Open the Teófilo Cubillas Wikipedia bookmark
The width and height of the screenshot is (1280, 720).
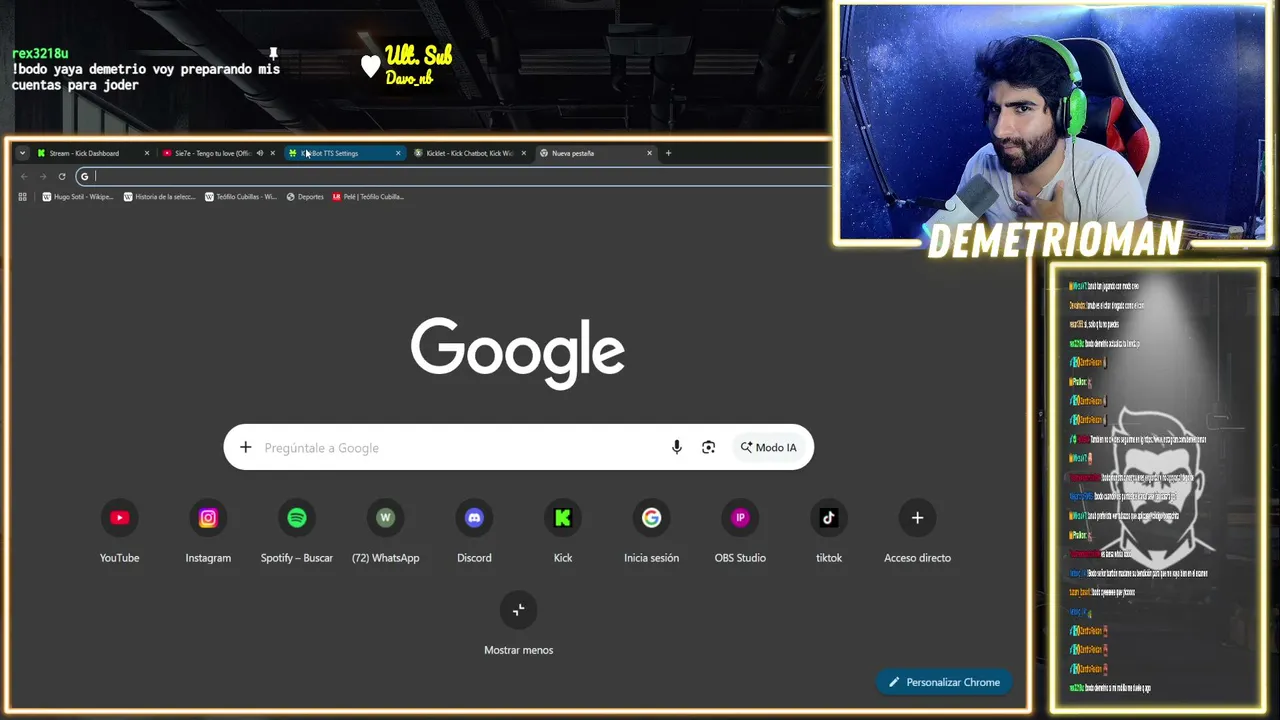241,197
